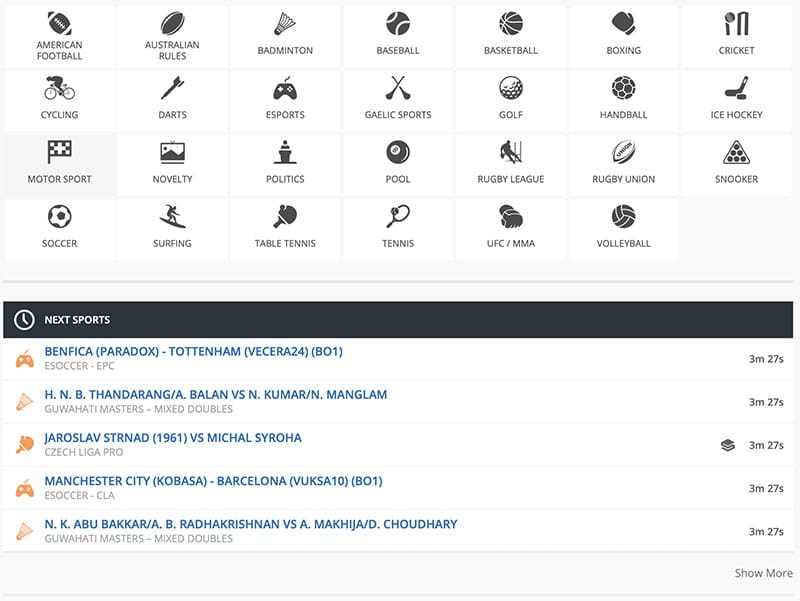Click shuttlecock icon beside Abu Bakkar match

(24, 532)
